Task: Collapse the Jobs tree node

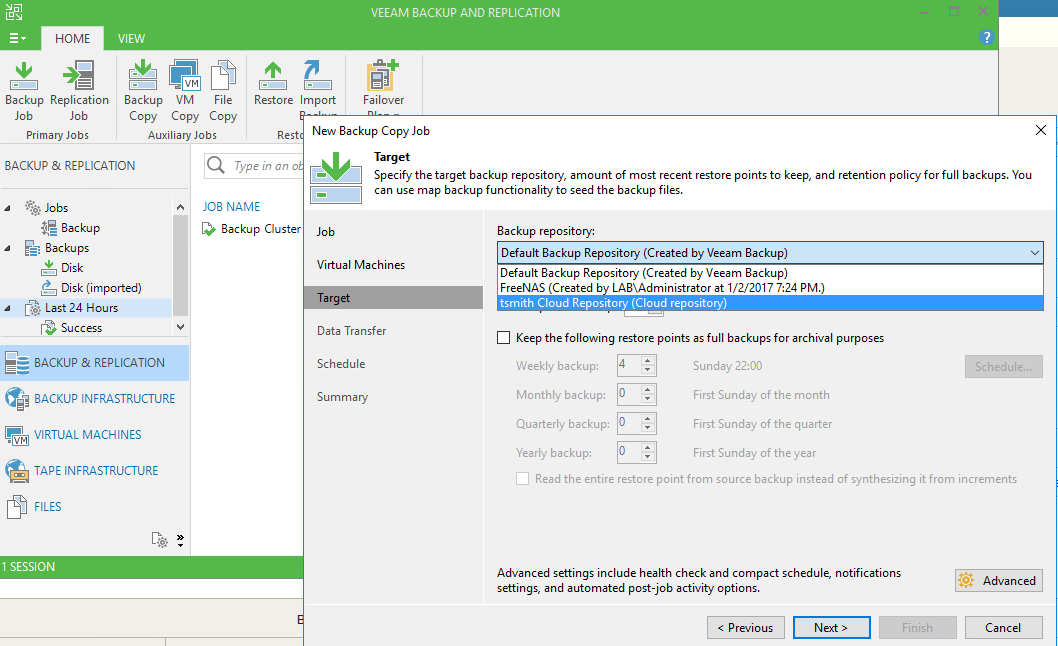Action: (9, 208)
